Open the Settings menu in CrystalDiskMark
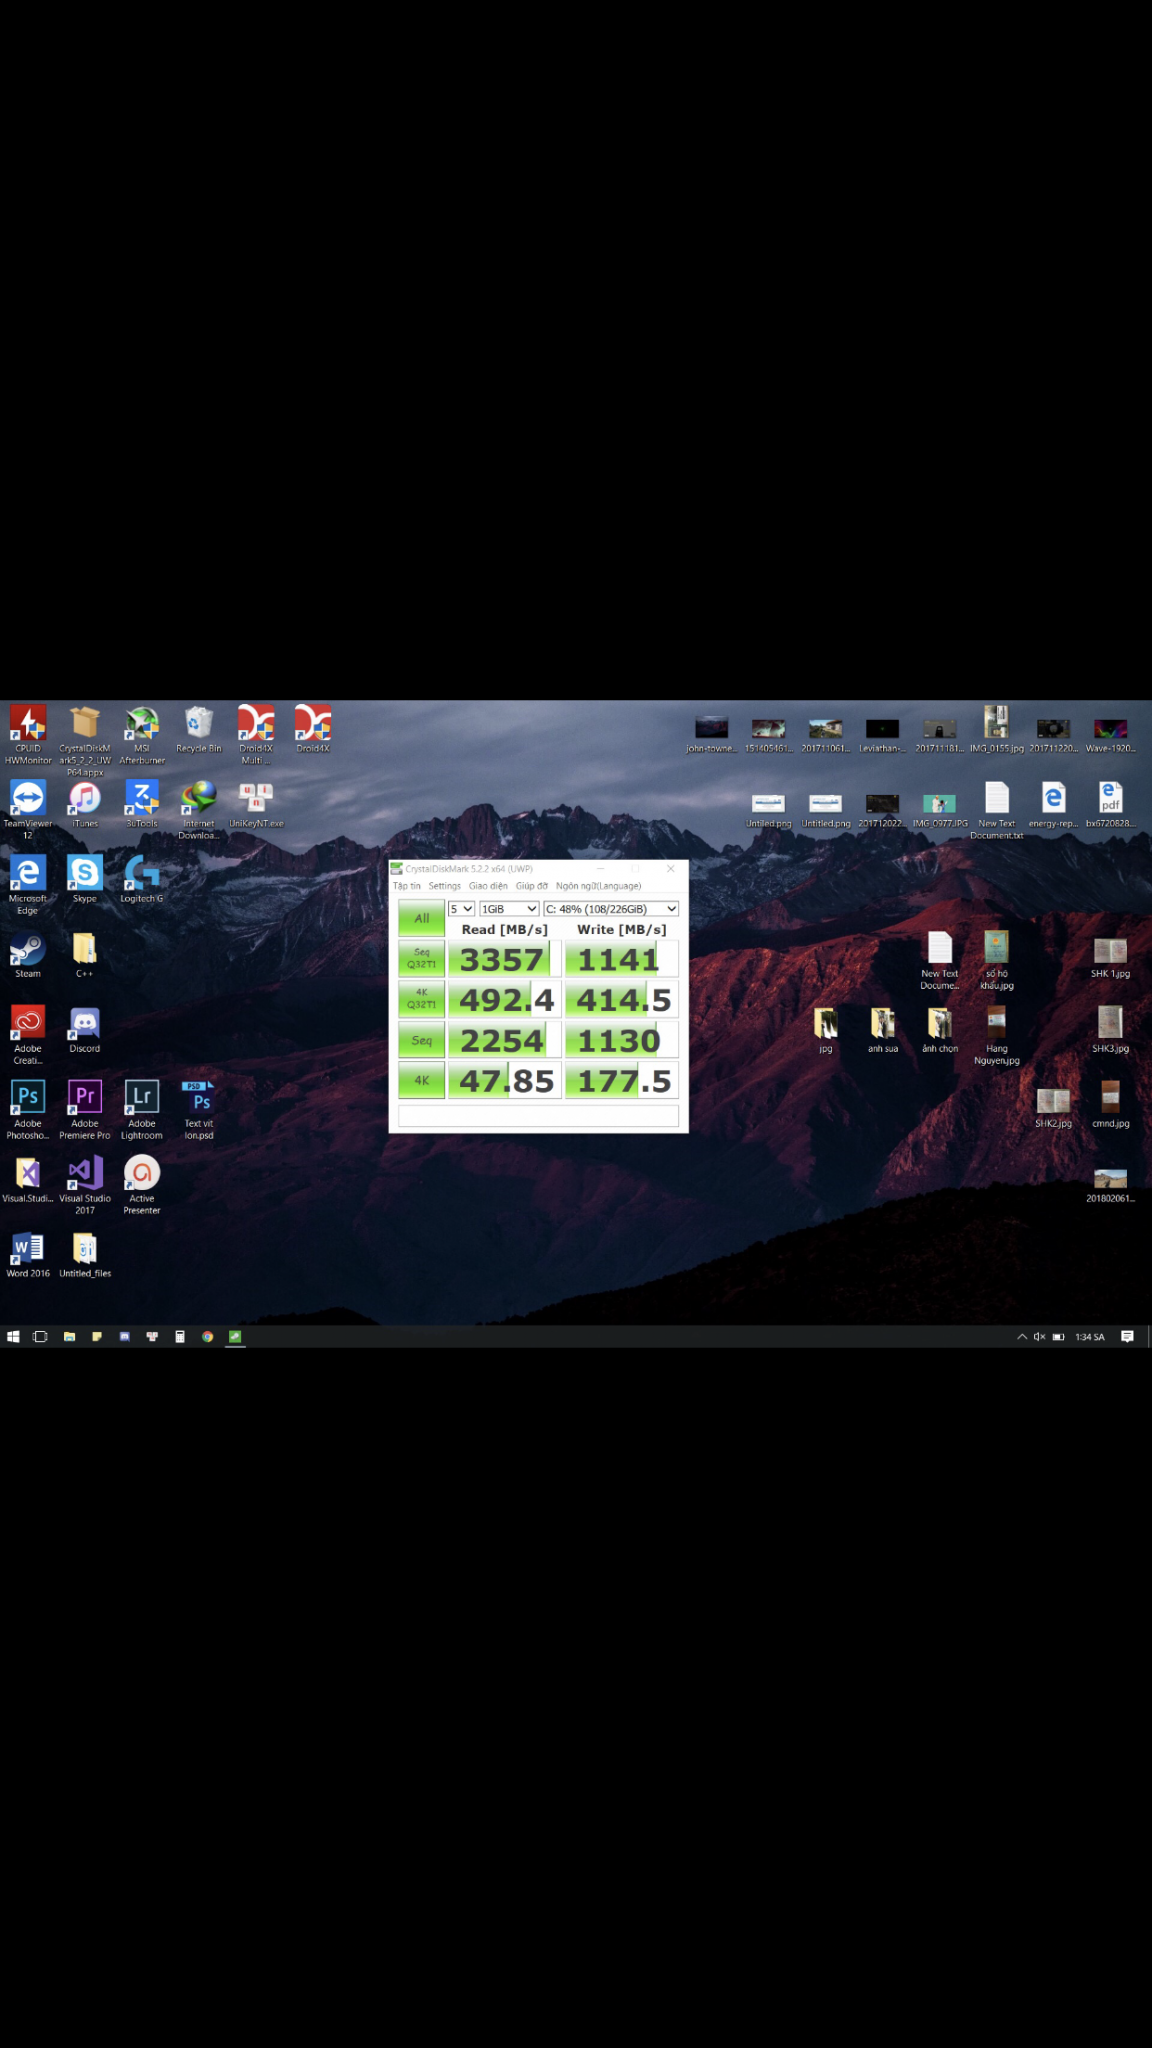Screen dimensions: 1152x2048 [444, 886]
